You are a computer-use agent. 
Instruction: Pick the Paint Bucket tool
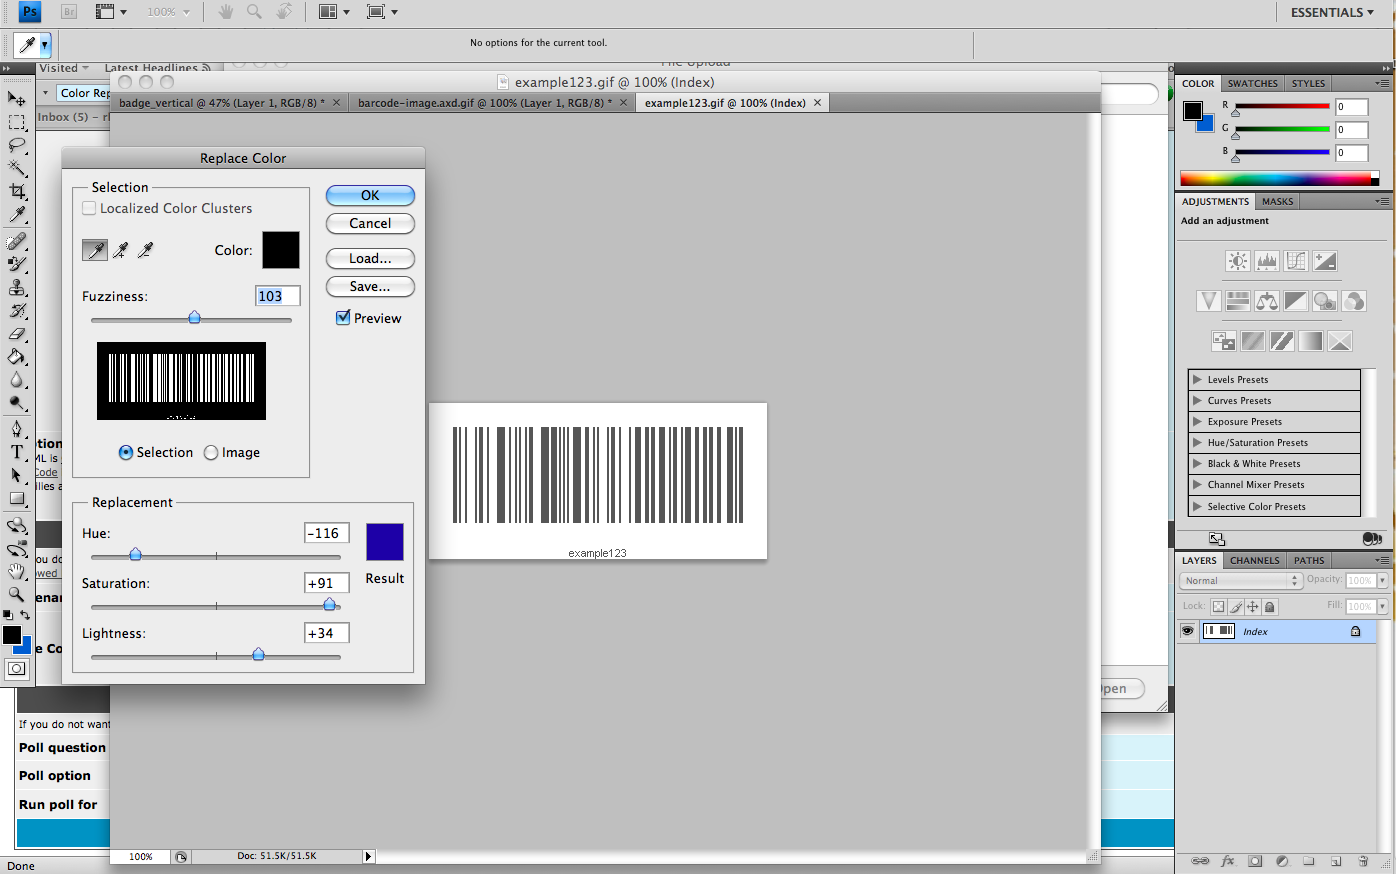(17, 357)
